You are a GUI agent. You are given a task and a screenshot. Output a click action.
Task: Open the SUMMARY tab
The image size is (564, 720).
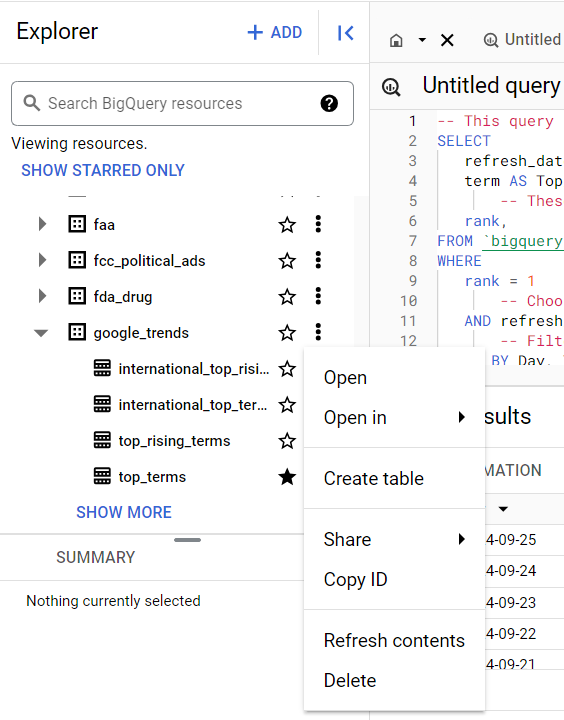coord(96,557)
